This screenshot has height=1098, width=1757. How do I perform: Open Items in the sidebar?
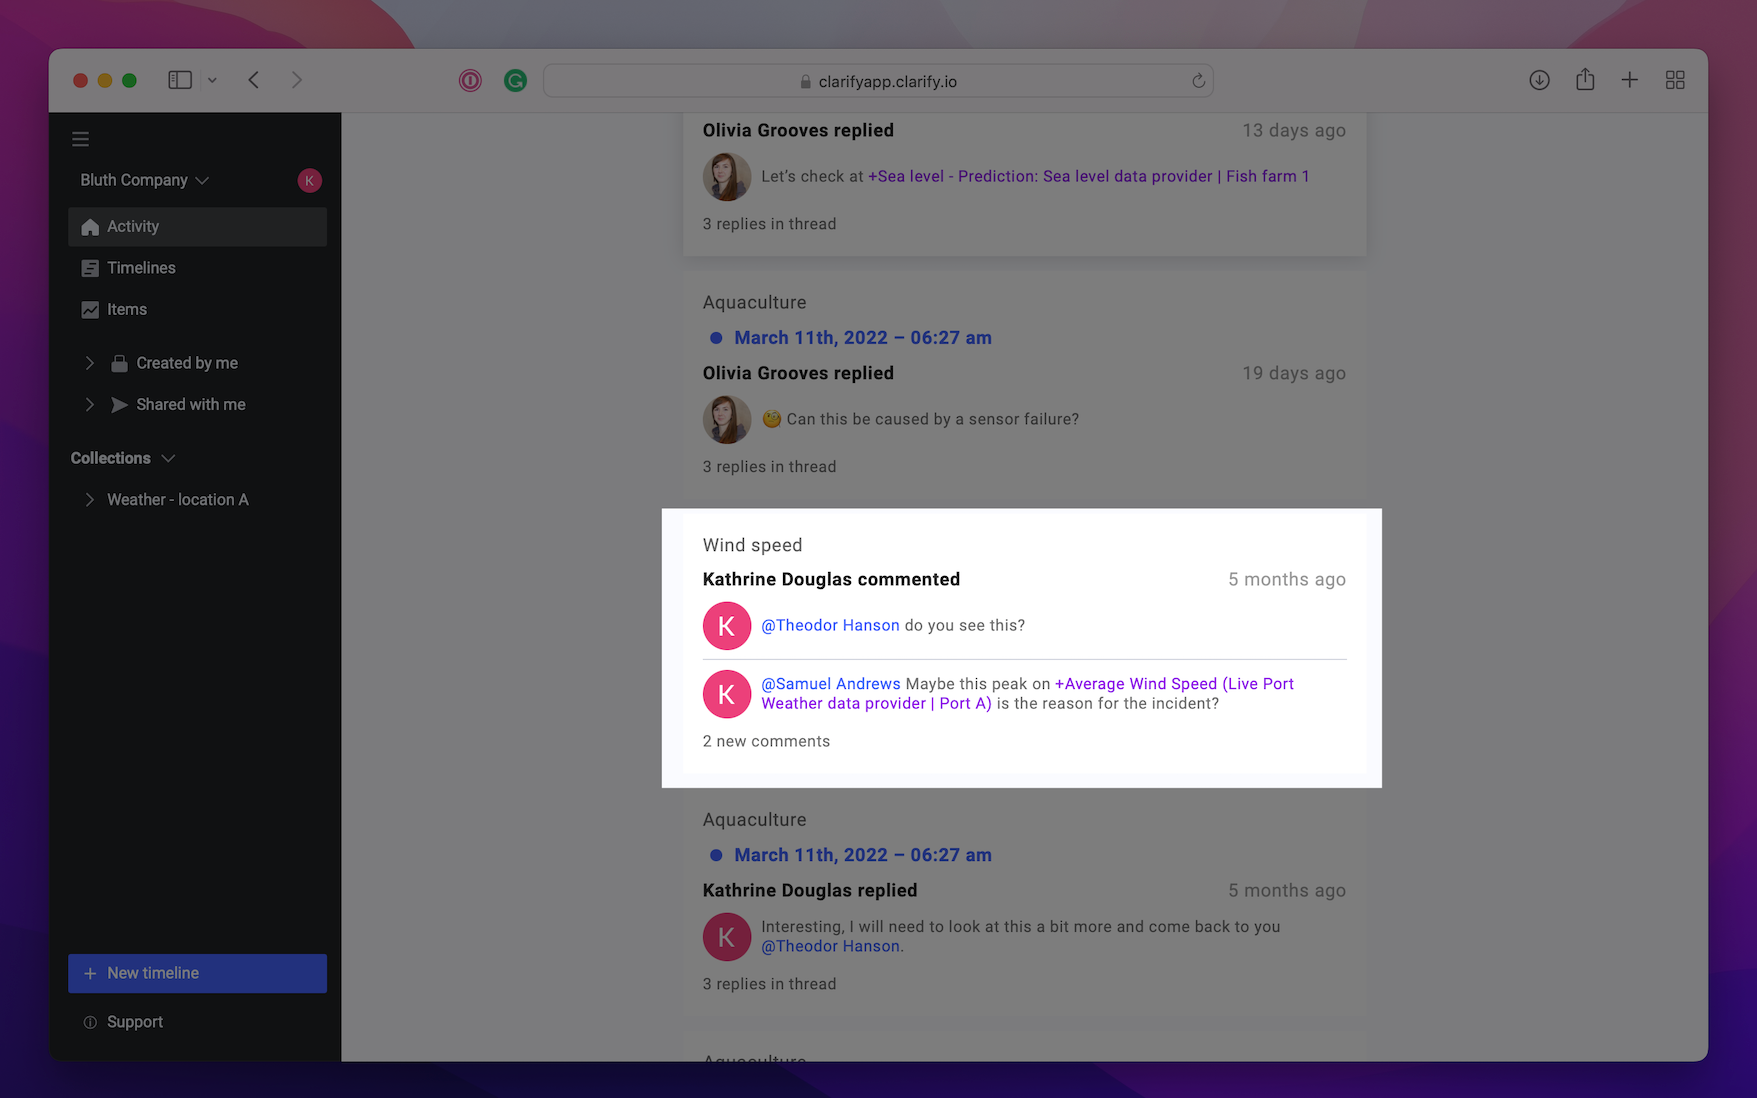[127, 309]
